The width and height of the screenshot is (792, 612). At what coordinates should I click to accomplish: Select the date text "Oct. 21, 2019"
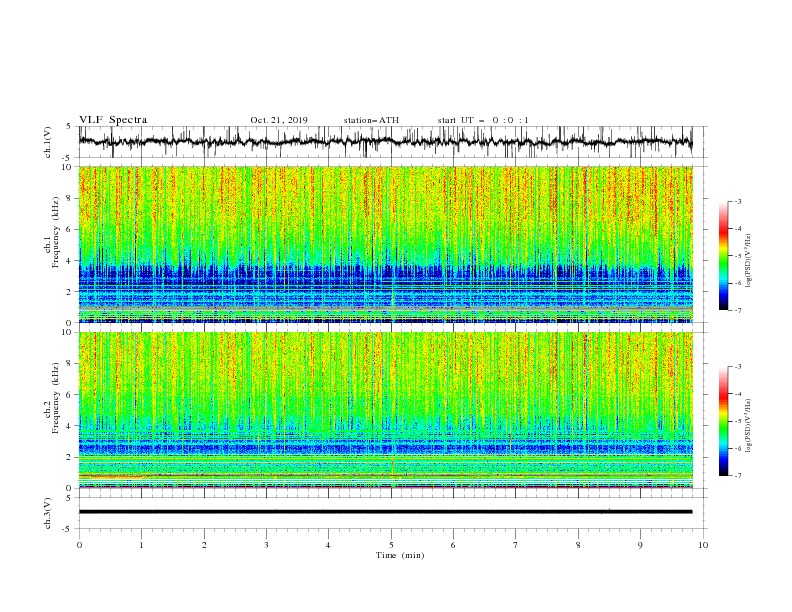tap(279, 120)
